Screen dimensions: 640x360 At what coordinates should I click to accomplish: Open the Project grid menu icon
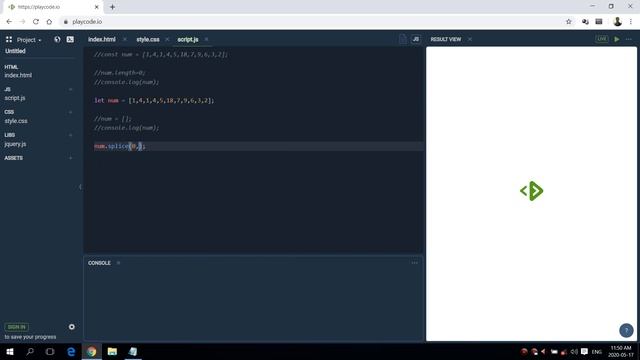(x=9, y=39)
